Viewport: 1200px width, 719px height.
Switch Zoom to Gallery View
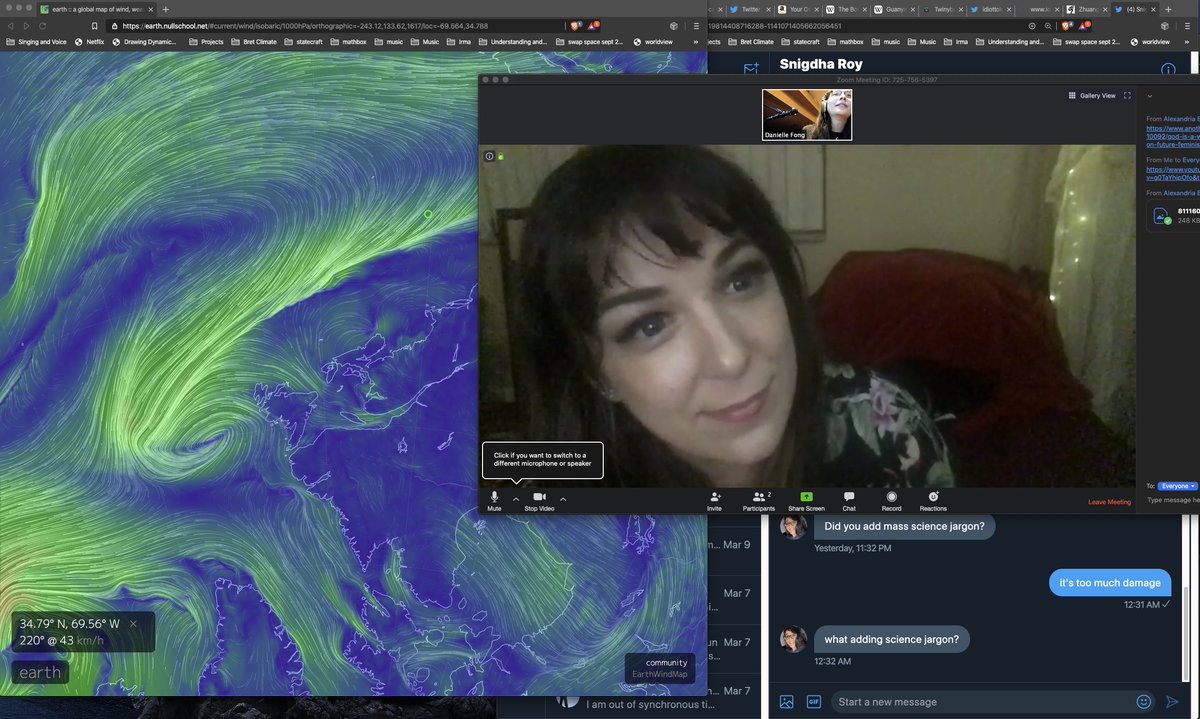pyautogui.click(x=1092, y=96)
